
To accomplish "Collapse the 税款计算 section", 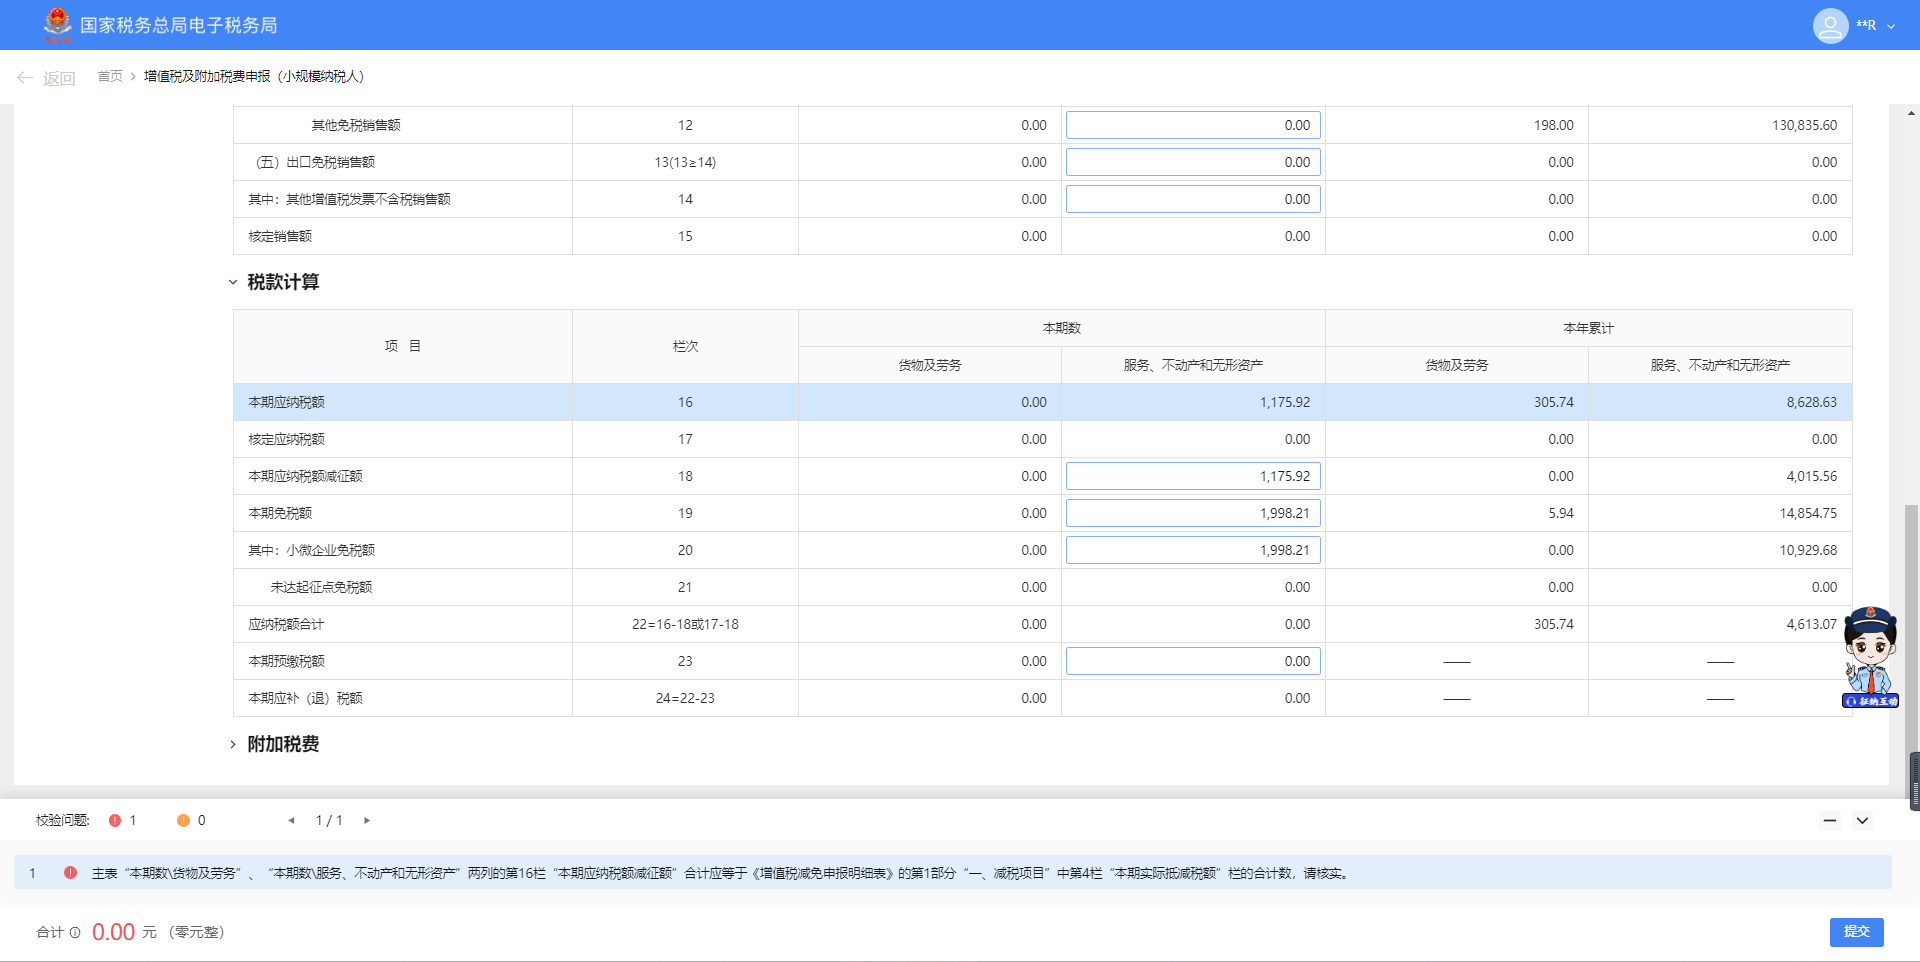I will (233, 282).
